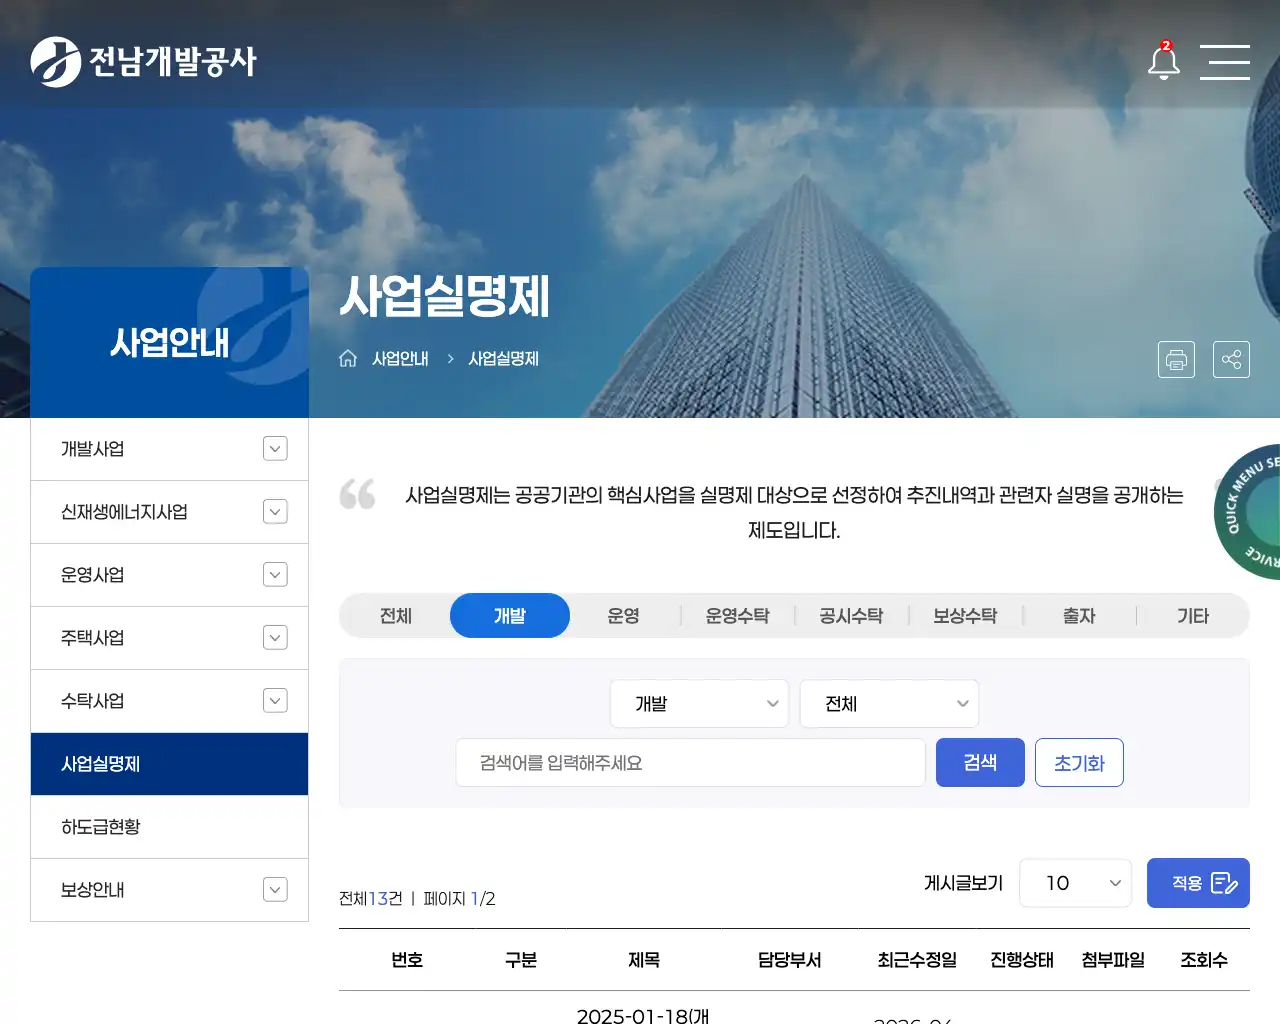This screenshot has height=1024, width=1280.
Task: Click the 검색 search button
Action: tap(980, 763)
